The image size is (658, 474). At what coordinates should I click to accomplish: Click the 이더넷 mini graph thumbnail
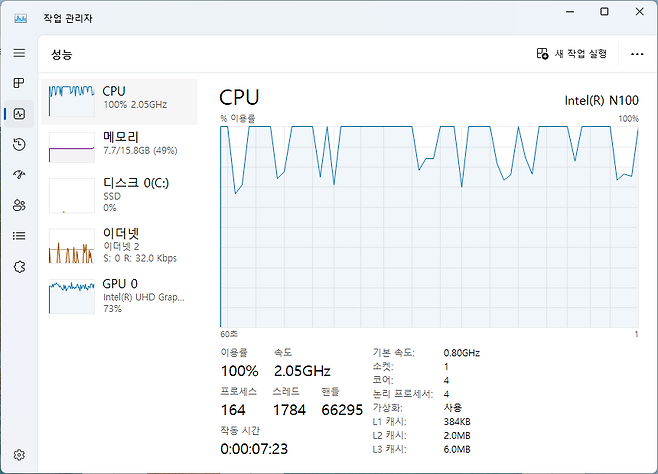click(71, 246)
